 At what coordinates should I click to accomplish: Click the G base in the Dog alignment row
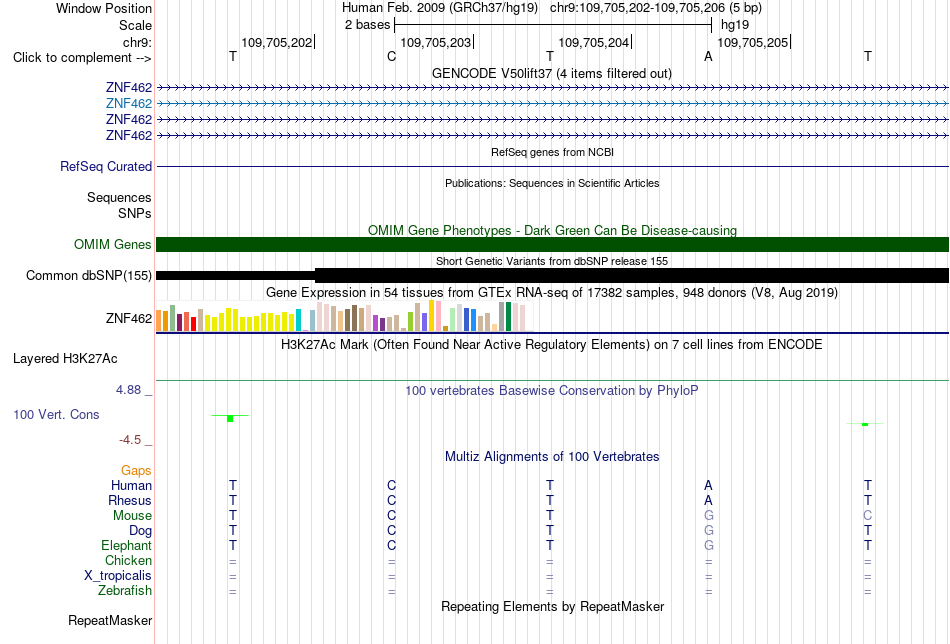click(708, 531)
